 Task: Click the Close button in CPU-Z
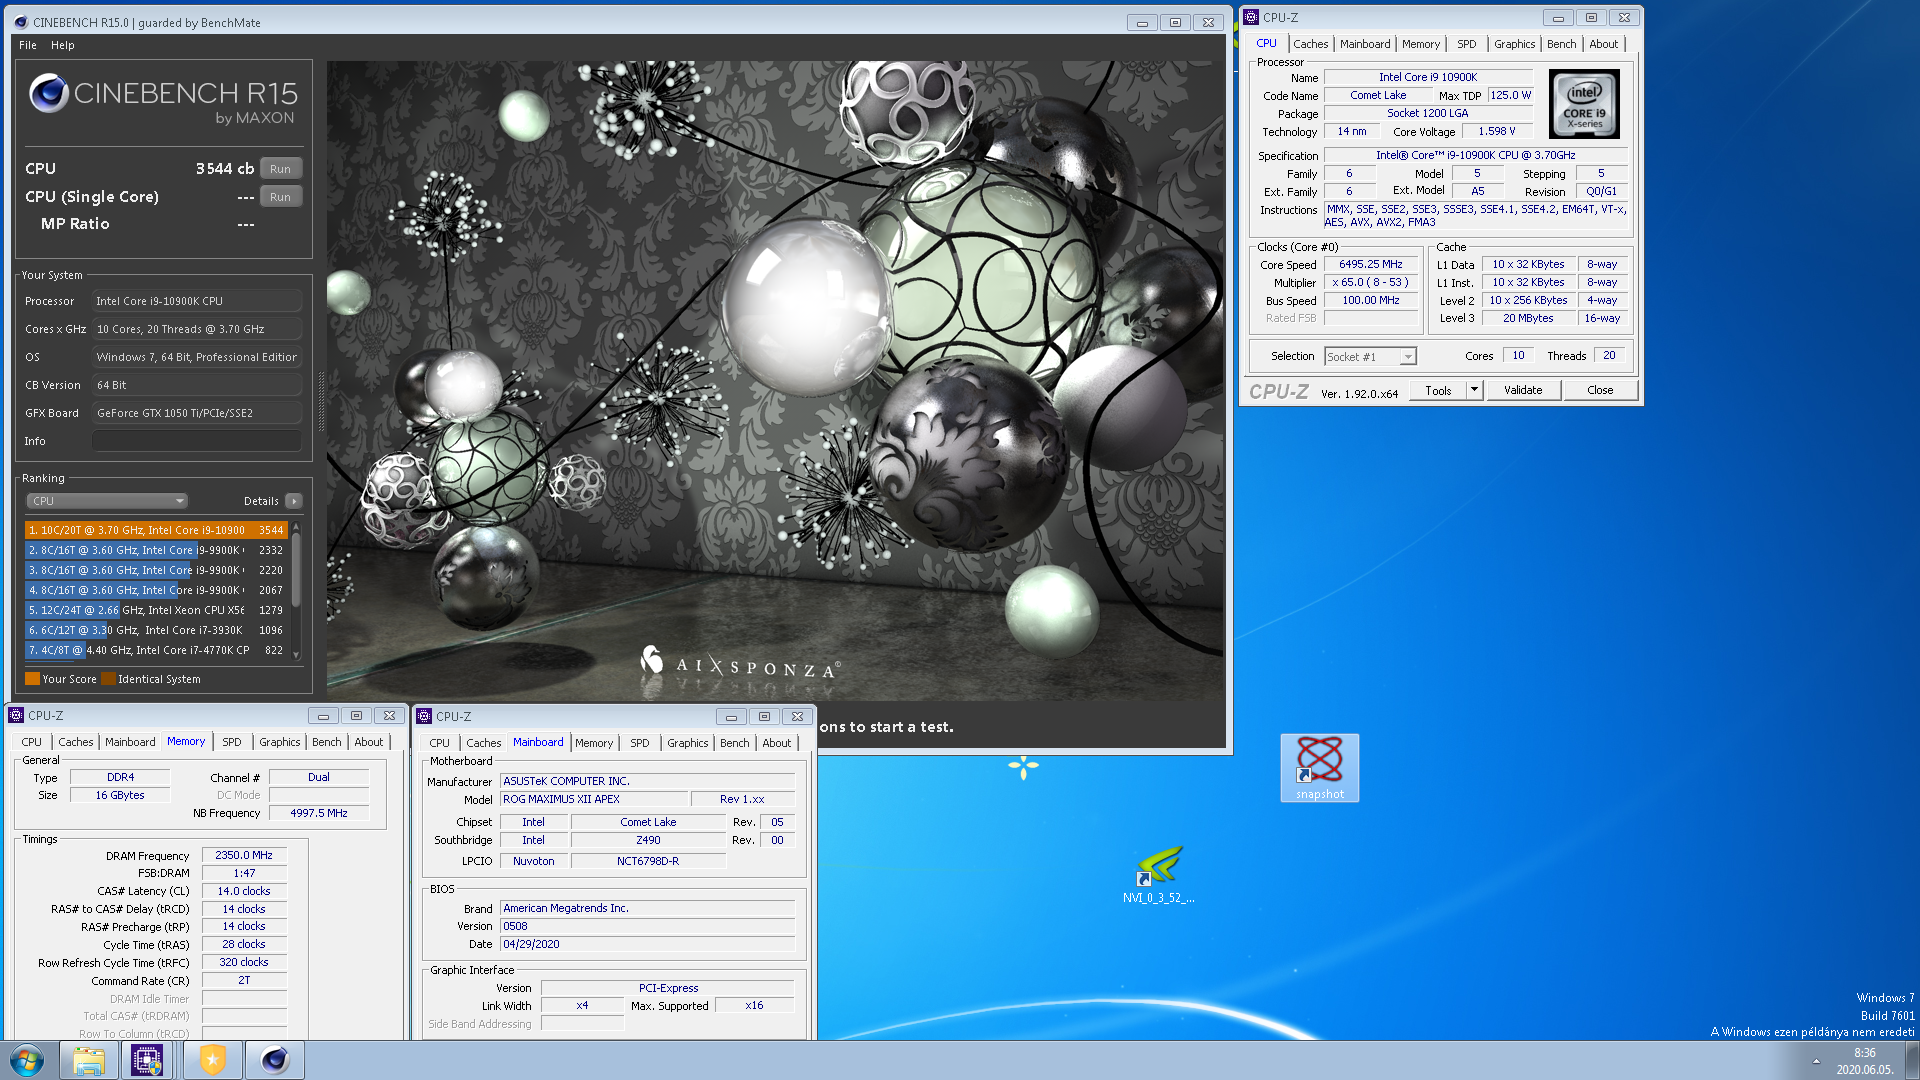pos(1600,390)
